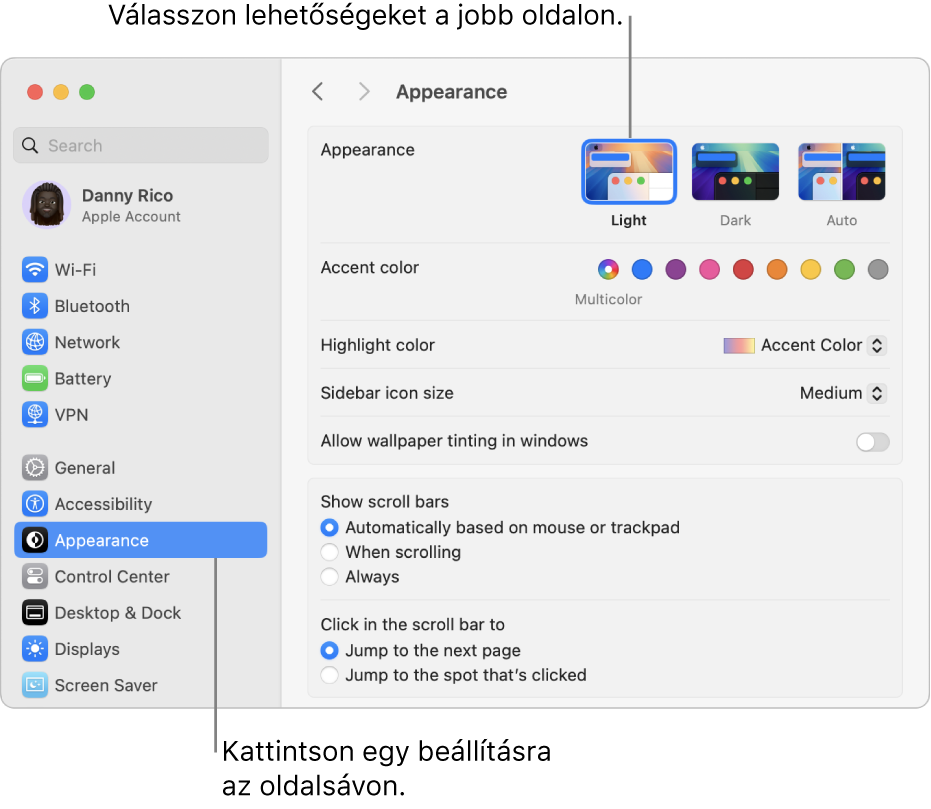This screenshot has height=809, width=931.
Task: Pick the purple accent color
Action: point(676,269)
